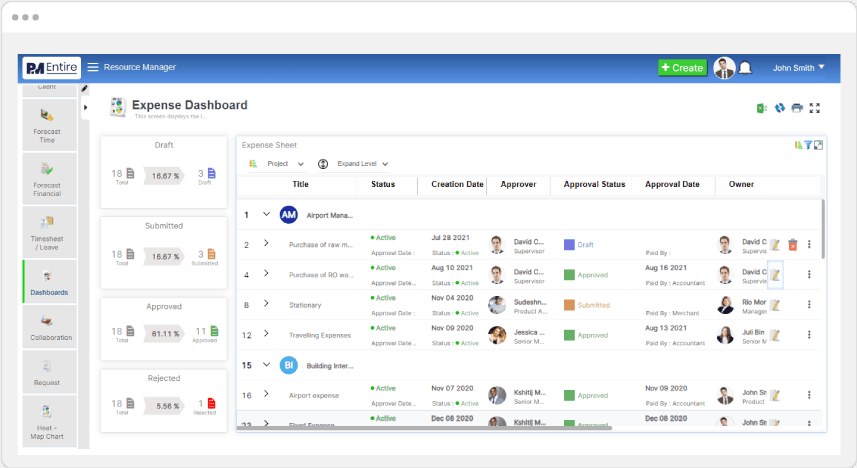This screenshot has width=857, height=468.
Task: Collapse the Airport Management project group
Action: (266, 214)
